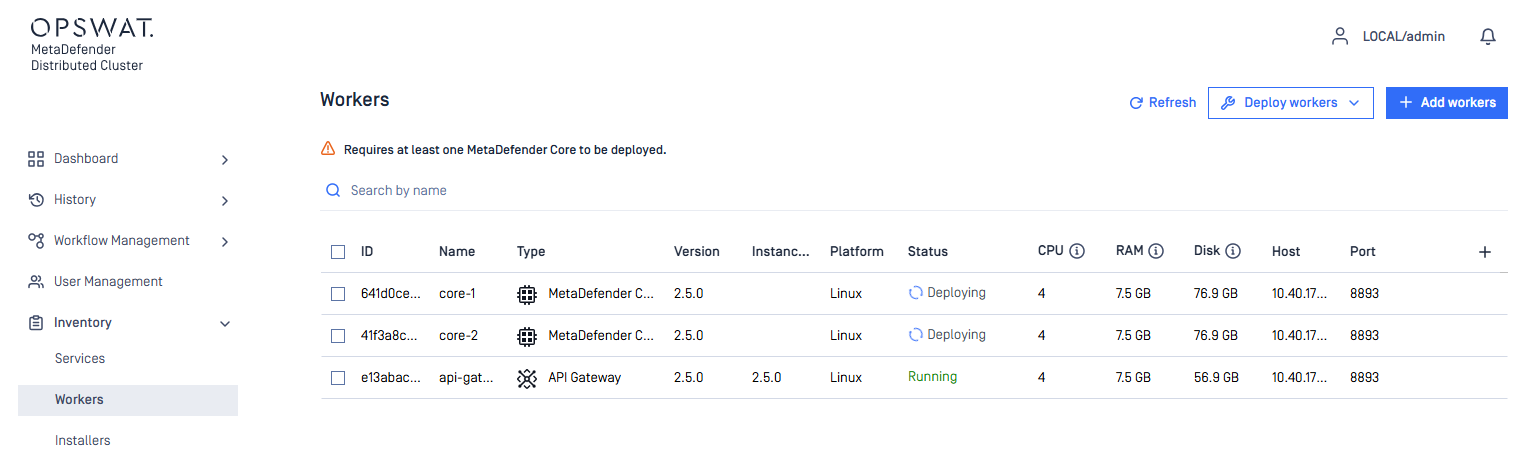
Task: Go to User Management in sidebar
Action: (108, 282)
